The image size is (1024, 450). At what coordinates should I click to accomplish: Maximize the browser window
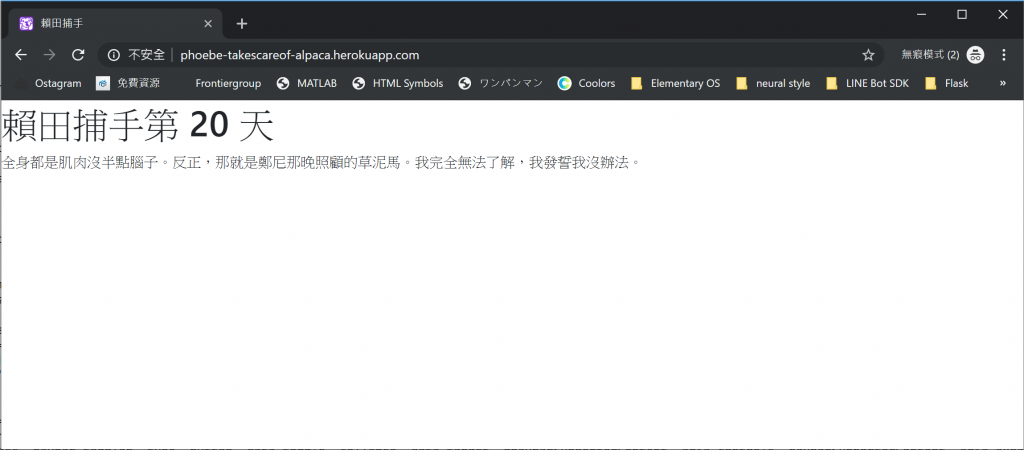(962, 14)
